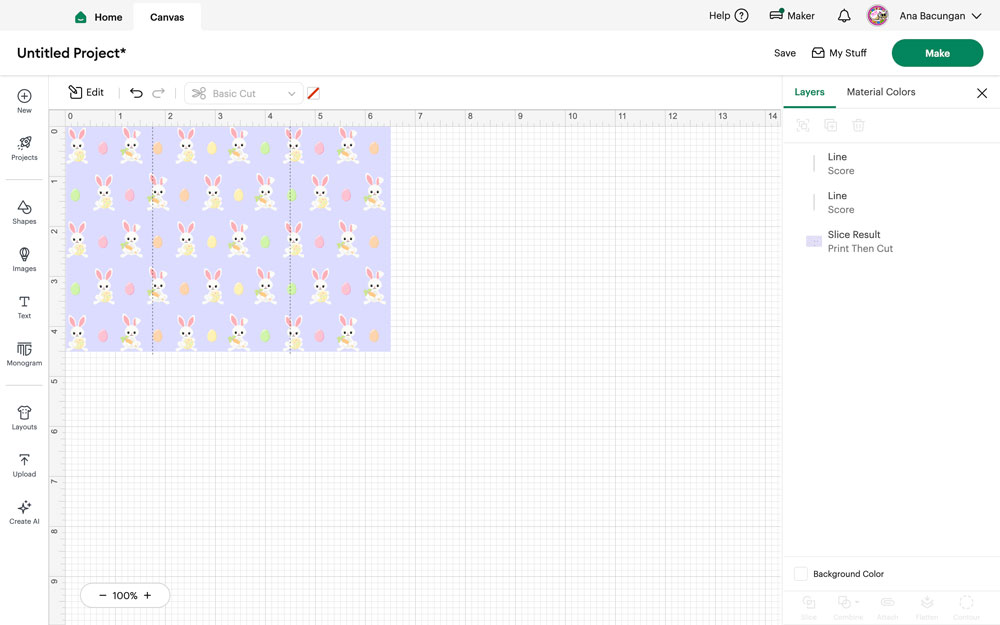Select the Text tool
The image size is (1000, 625).
24,307
